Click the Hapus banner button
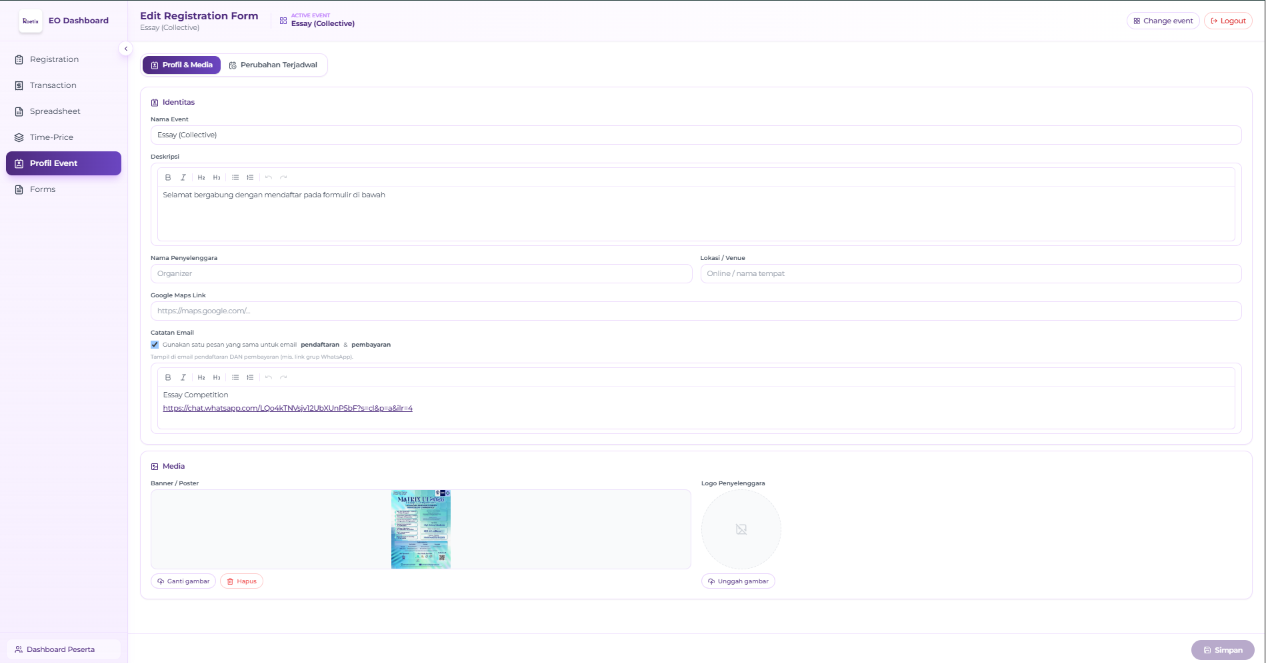 (x=241, y=581)
